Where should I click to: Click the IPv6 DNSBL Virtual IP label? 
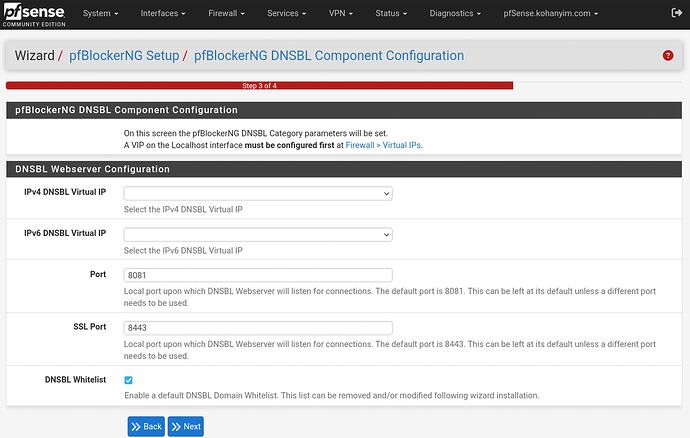tap(65, 233)
